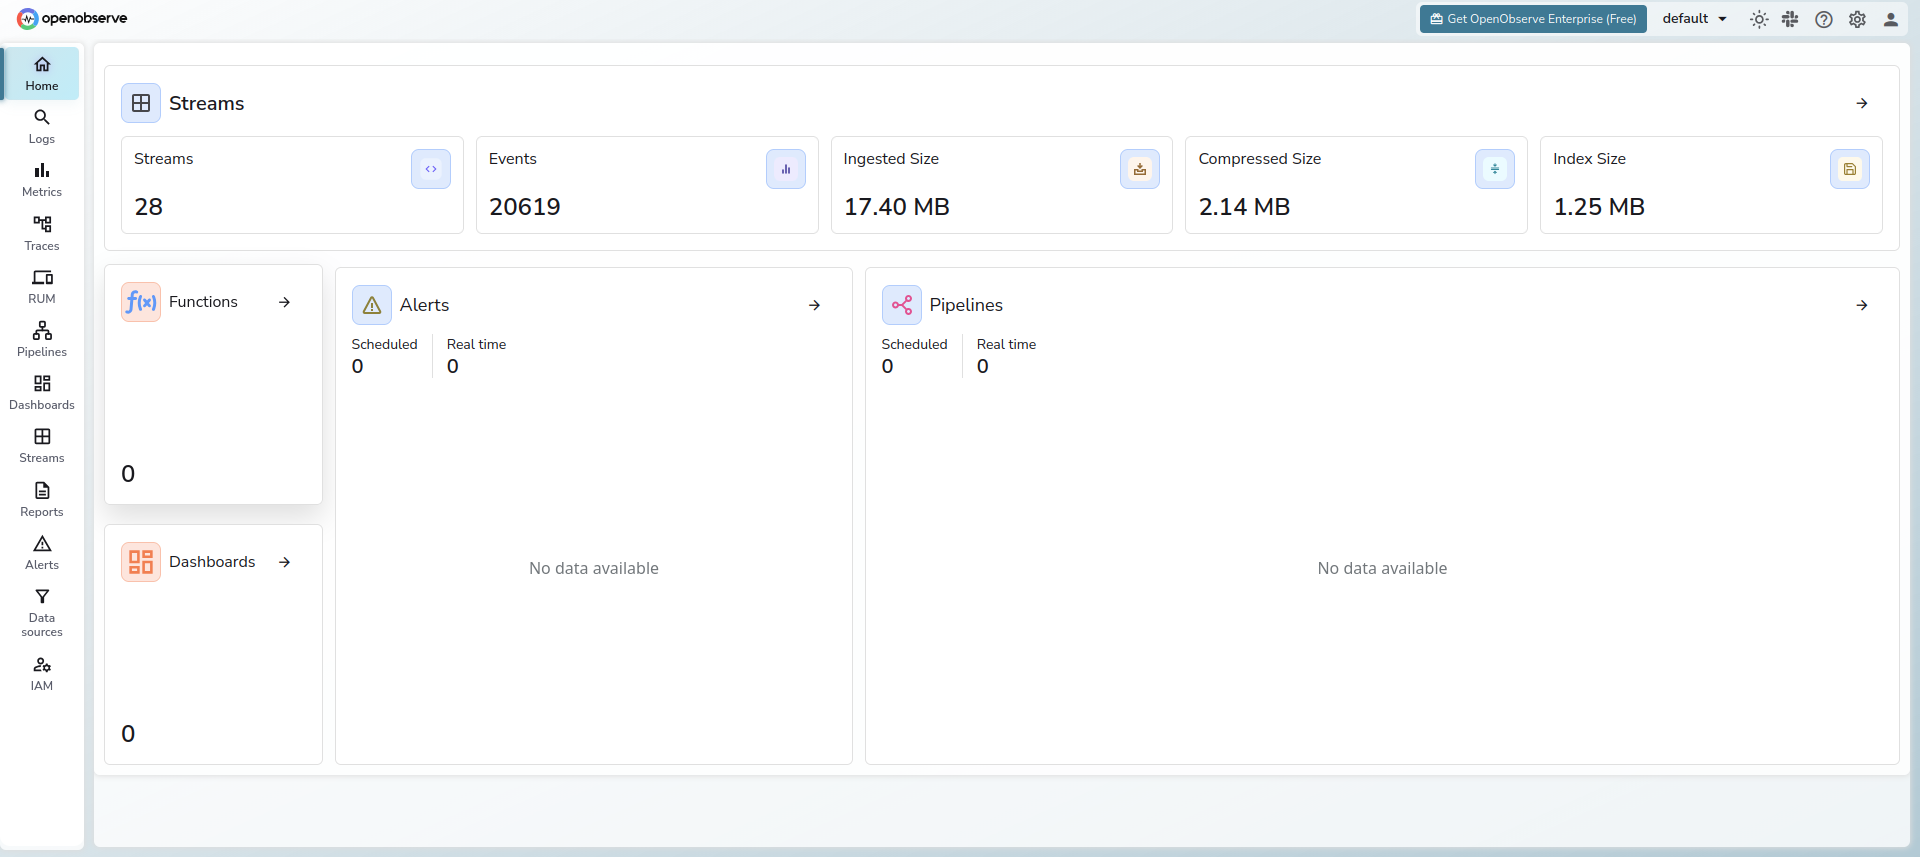Screen dimensions: 1920x857
Task: Open Dashboards card arrow
Action: 285,562
